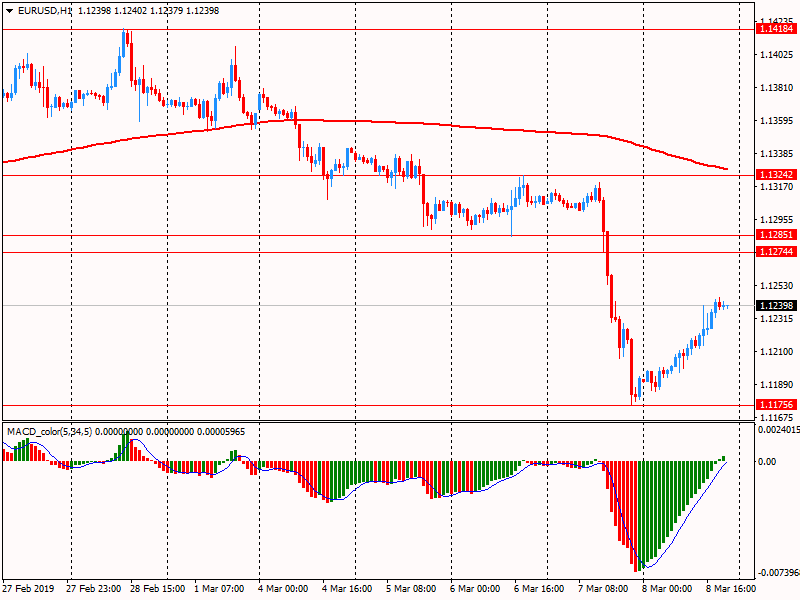Click the current price label 1.12398
The height and width of the screenshot is (600, 800).
[776, 306]
